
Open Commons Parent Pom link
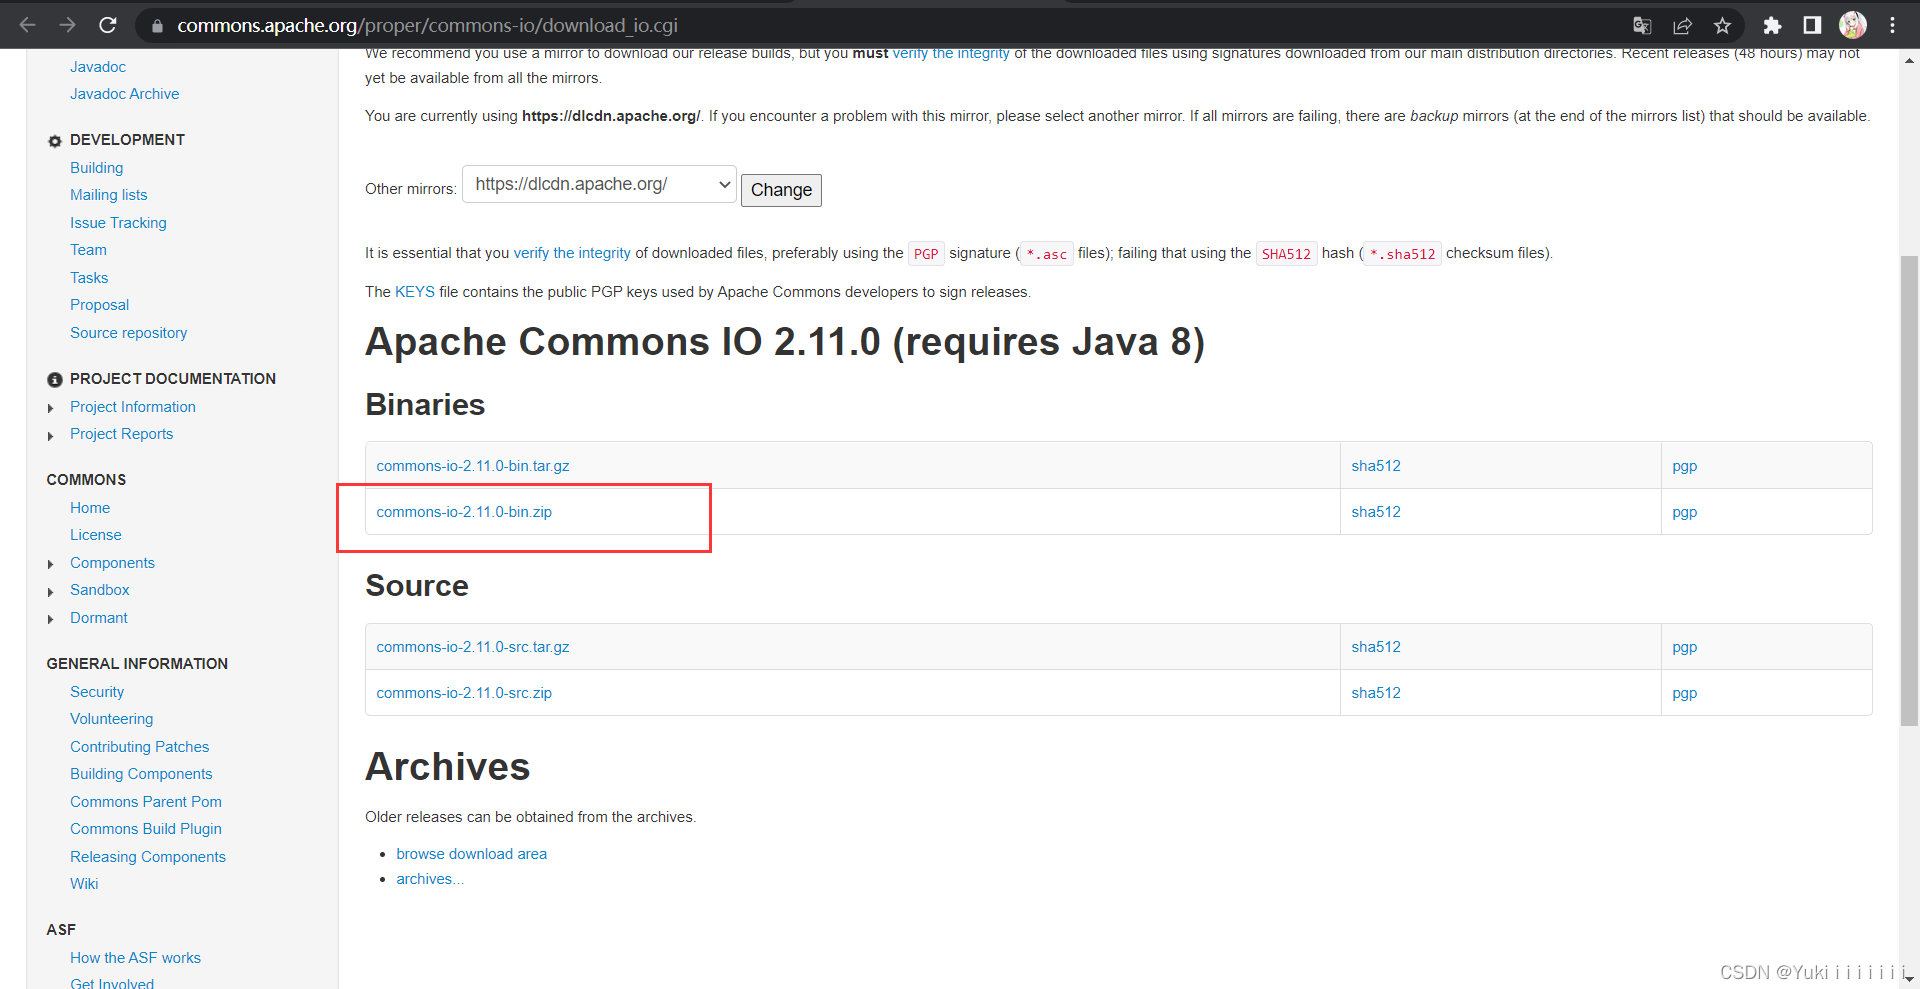tap(146, 802)
